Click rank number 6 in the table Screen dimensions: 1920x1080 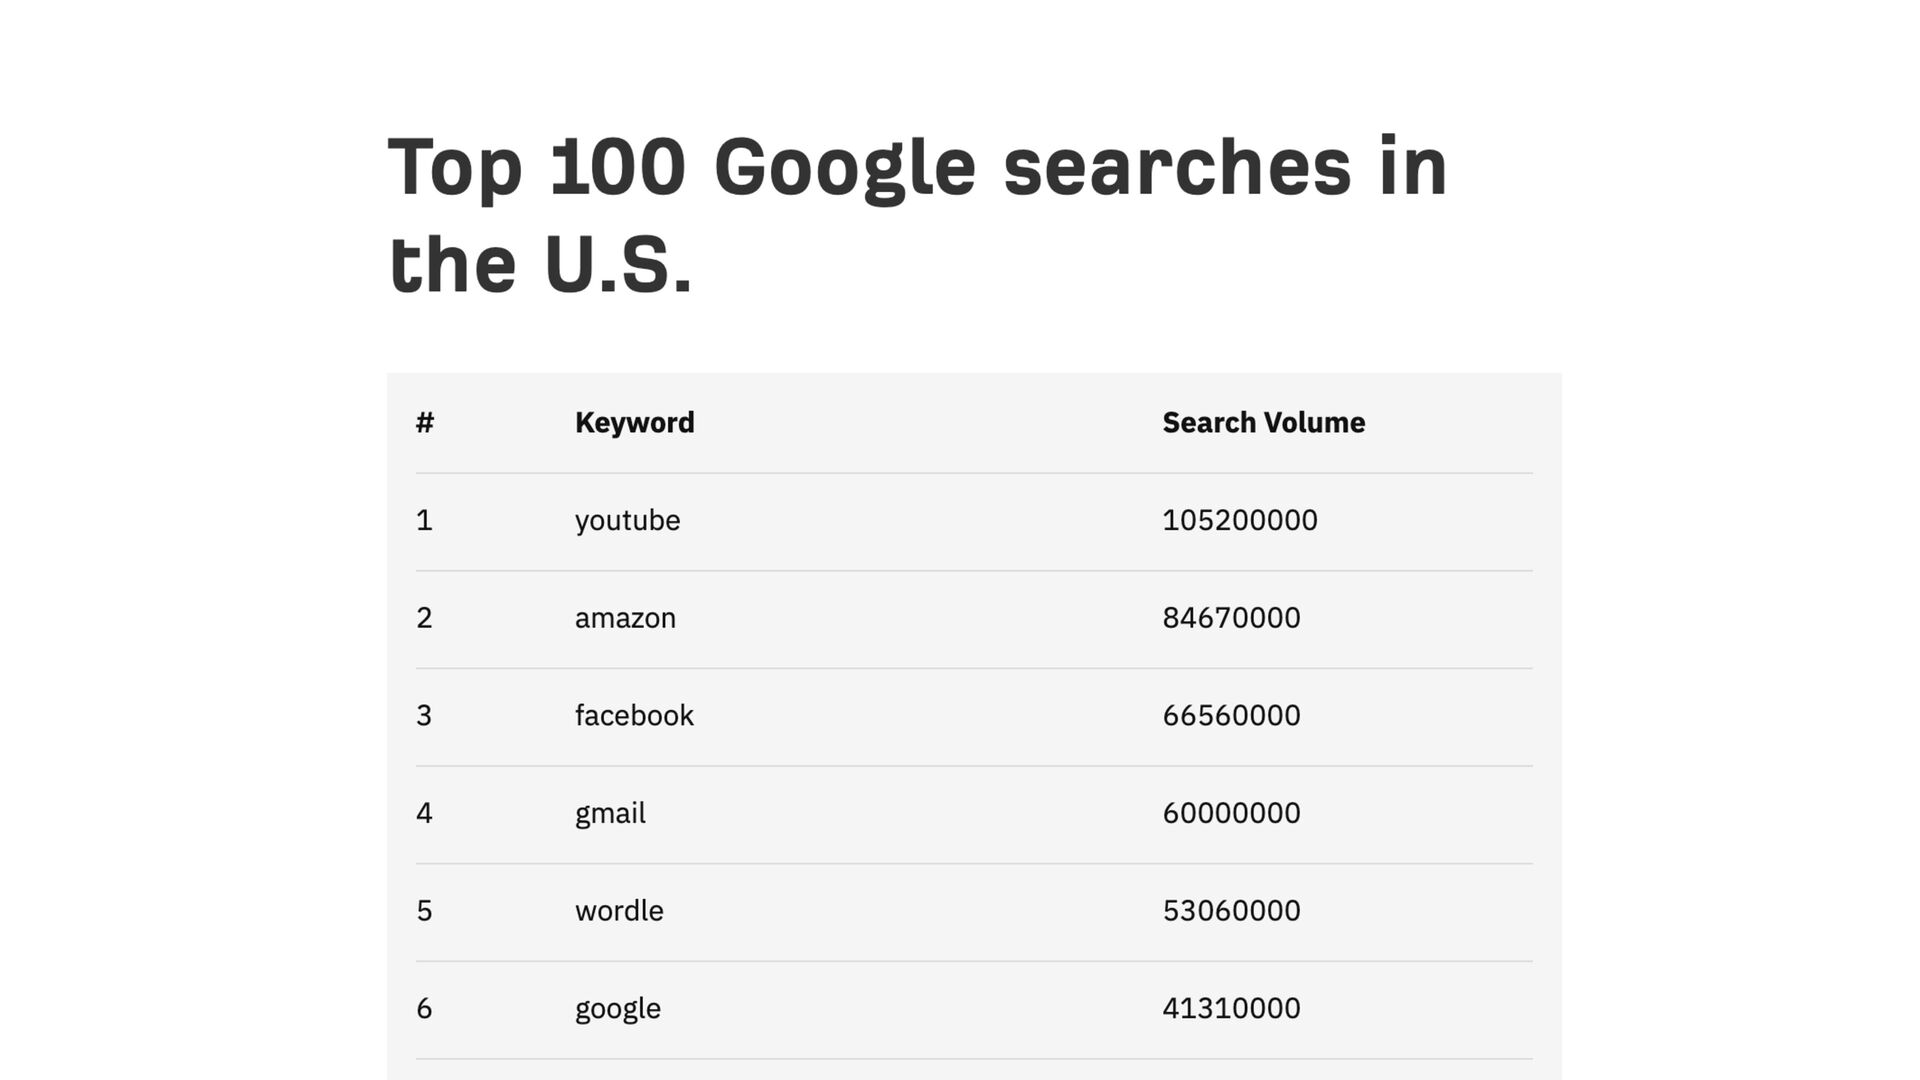tap(424, 1008)
